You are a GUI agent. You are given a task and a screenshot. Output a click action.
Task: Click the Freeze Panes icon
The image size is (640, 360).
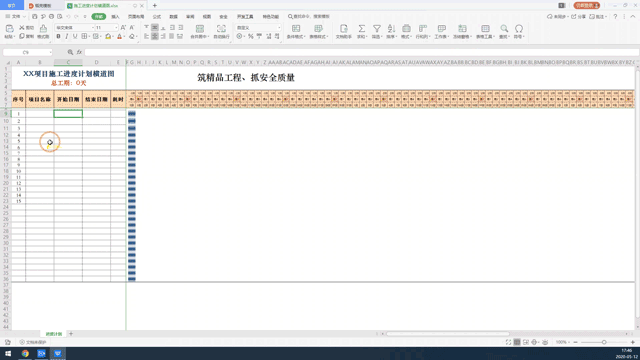tap(462, 29)
